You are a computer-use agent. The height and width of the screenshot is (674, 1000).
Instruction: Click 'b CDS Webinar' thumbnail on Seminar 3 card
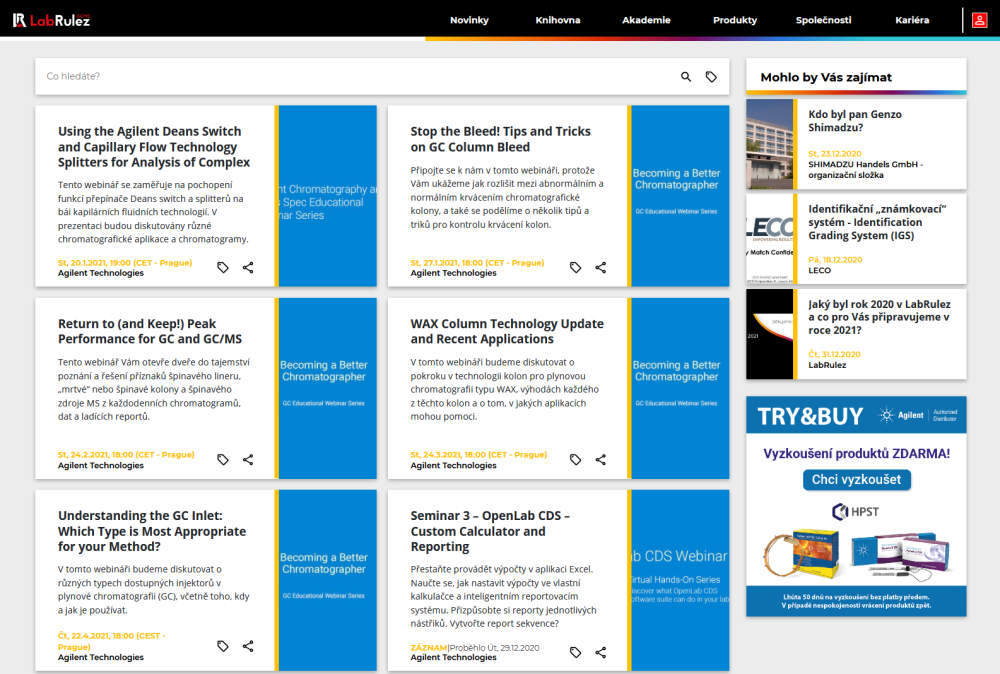coord(680,580)
